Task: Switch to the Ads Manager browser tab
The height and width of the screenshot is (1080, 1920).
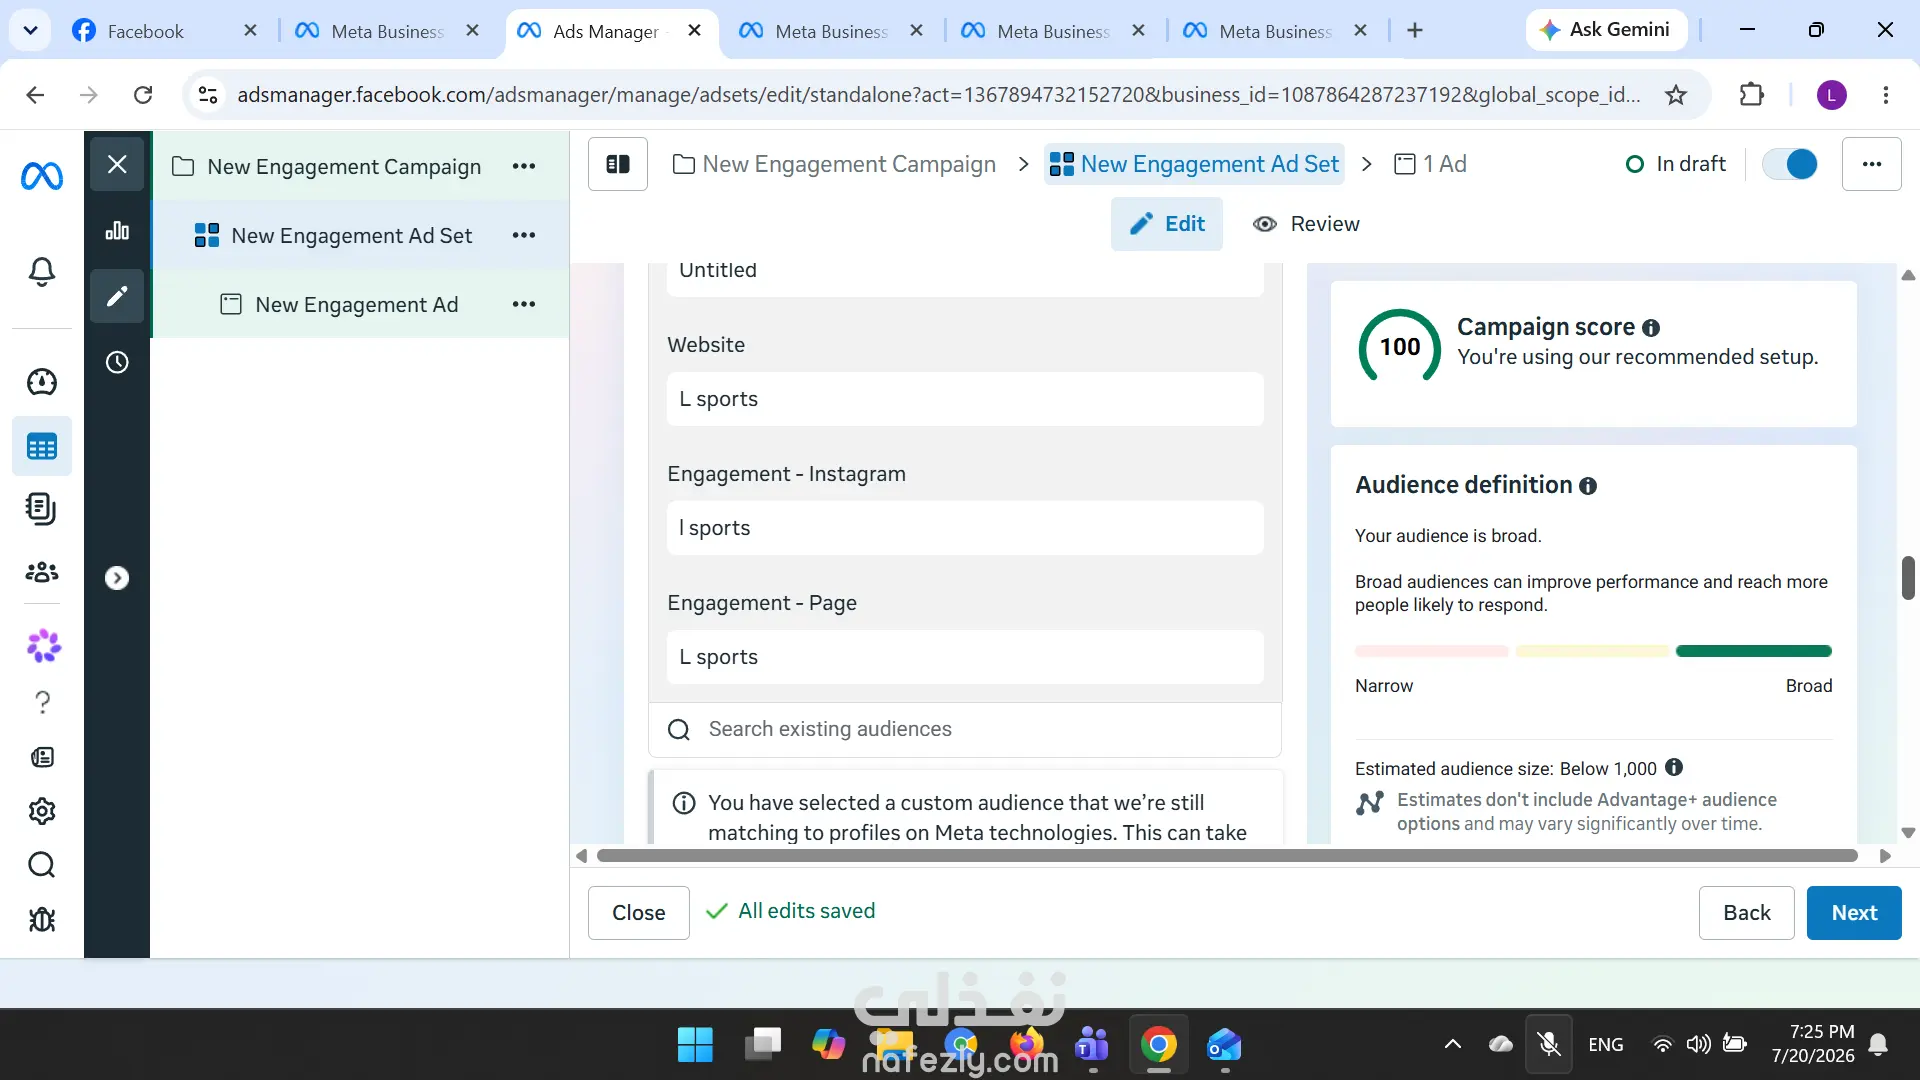Action: tap(610, 31)
